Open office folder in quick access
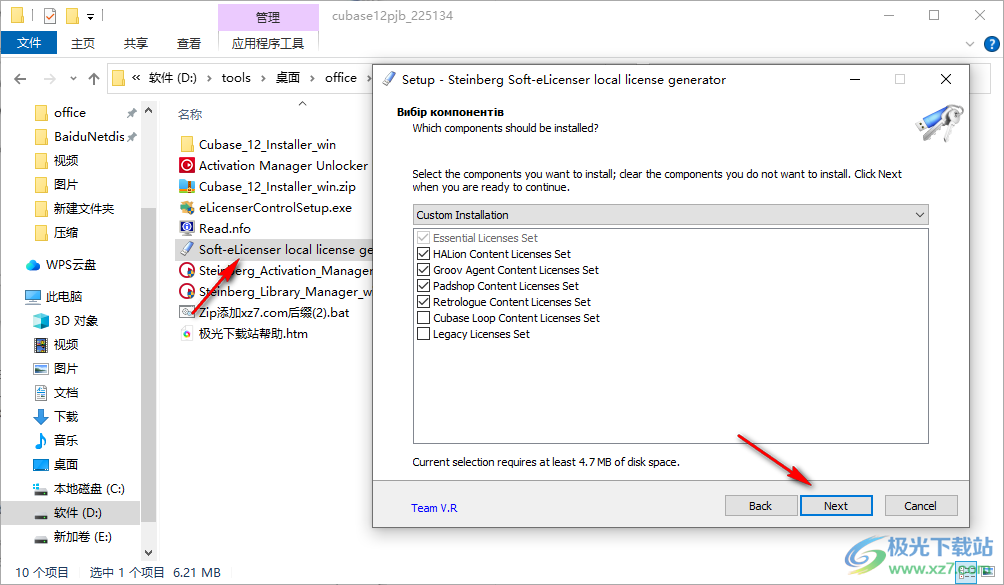 [70, 113]
